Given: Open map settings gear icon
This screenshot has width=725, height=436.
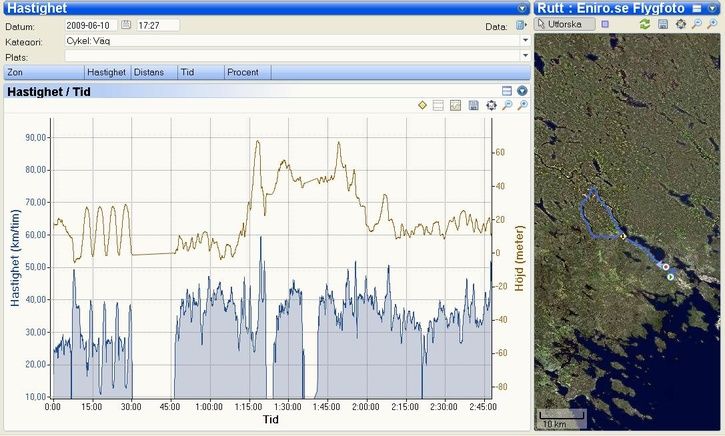Looking at the screenshot, I should click(681, 23).
